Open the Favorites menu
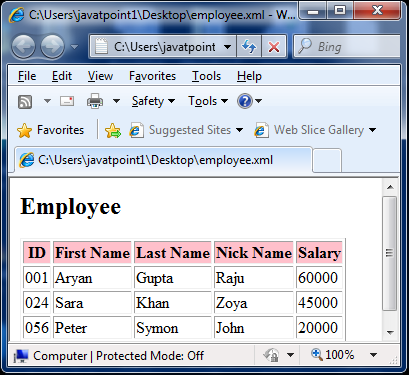Screen dimensions: 411x383 coord(152,76)
